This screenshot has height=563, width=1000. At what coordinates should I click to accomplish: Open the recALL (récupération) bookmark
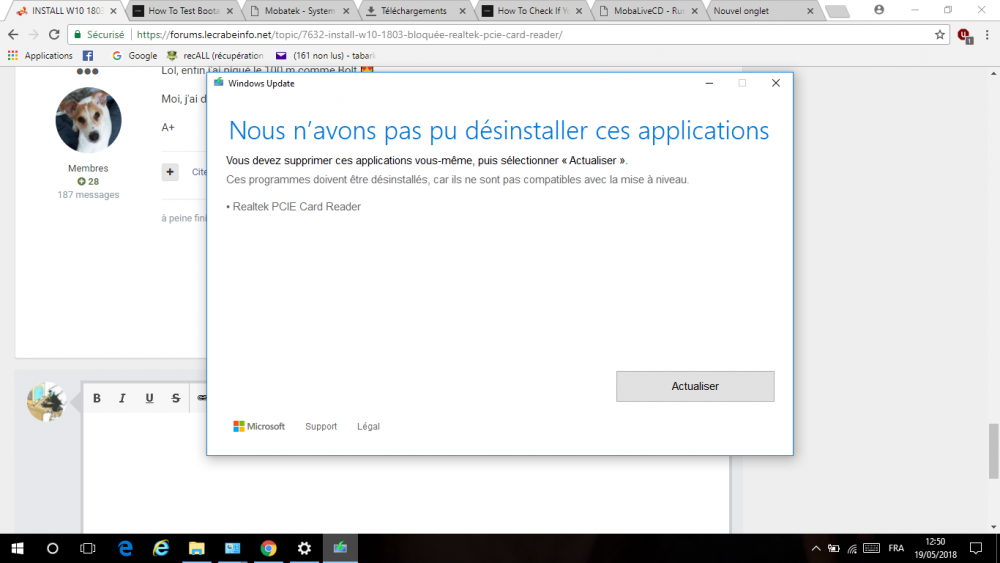(215, 55)
